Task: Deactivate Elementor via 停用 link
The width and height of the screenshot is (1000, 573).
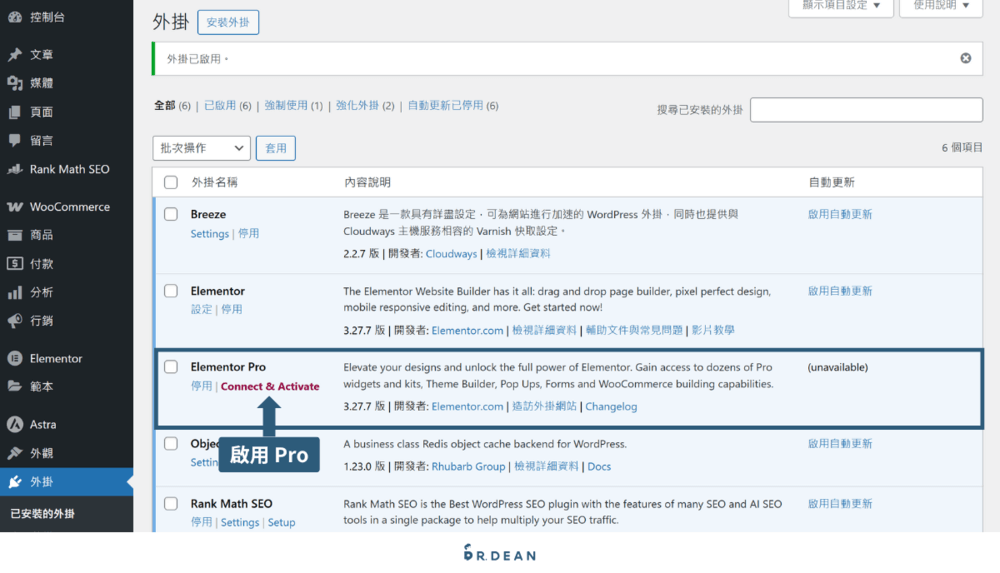Action: click(232, 309)
